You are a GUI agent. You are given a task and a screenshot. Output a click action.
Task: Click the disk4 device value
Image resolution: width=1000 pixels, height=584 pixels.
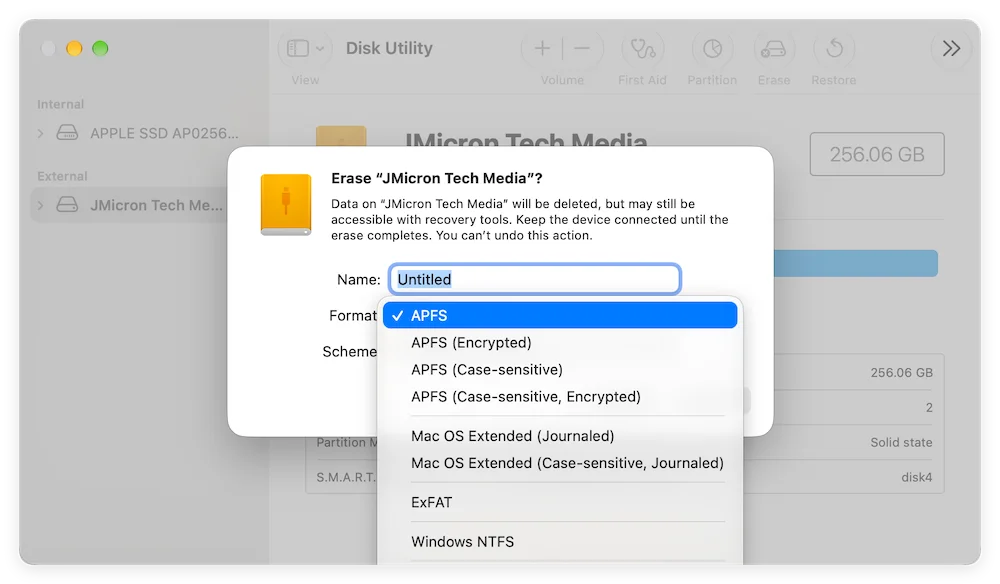pos(916,478)
